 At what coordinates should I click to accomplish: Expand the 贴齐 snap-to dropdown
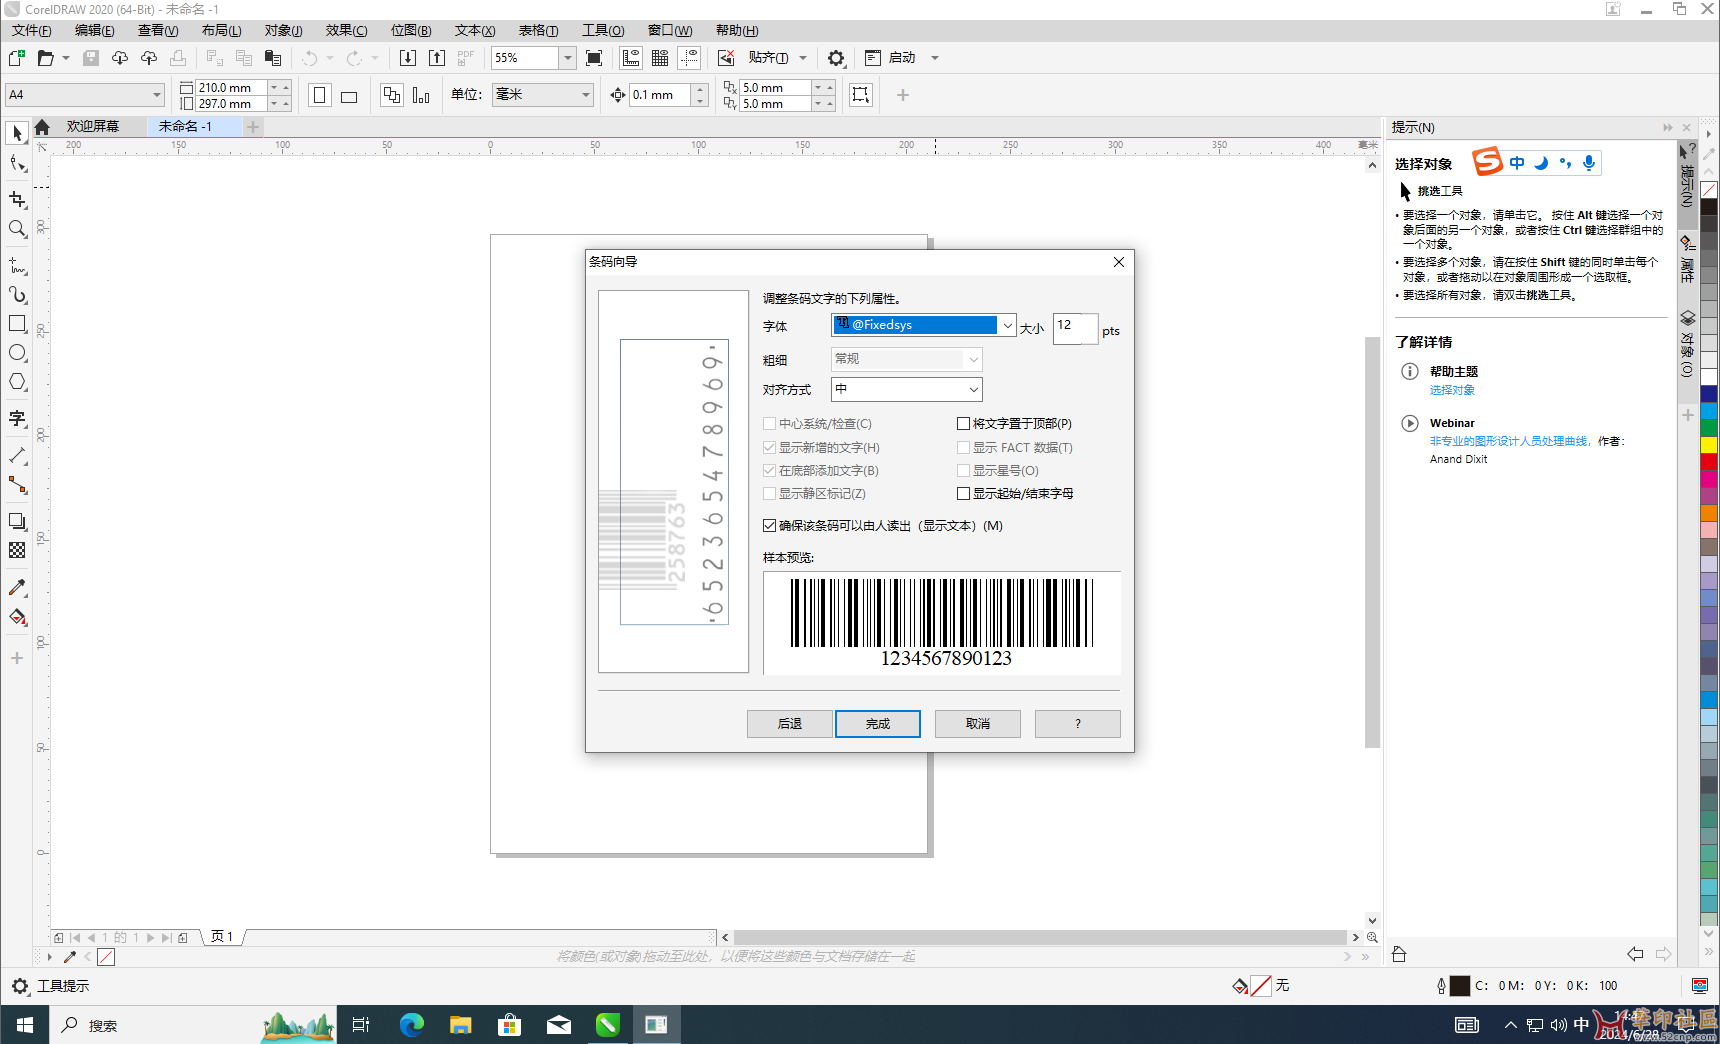click(803, 58)
